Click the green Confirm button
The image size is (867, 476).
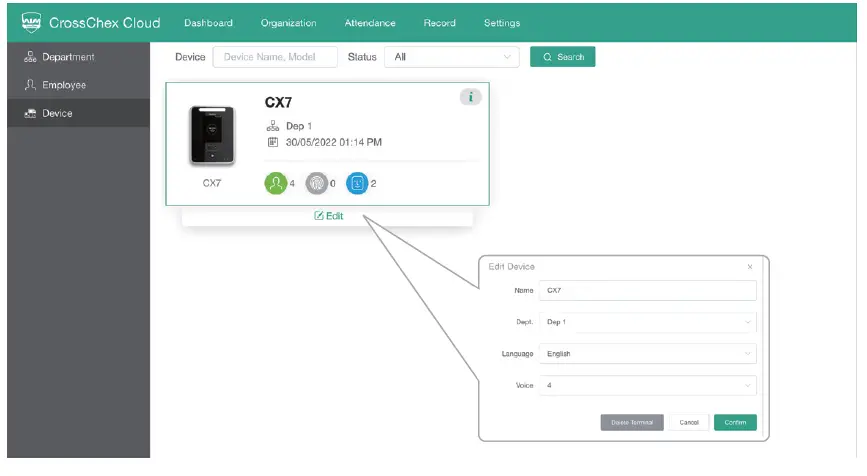735,422
